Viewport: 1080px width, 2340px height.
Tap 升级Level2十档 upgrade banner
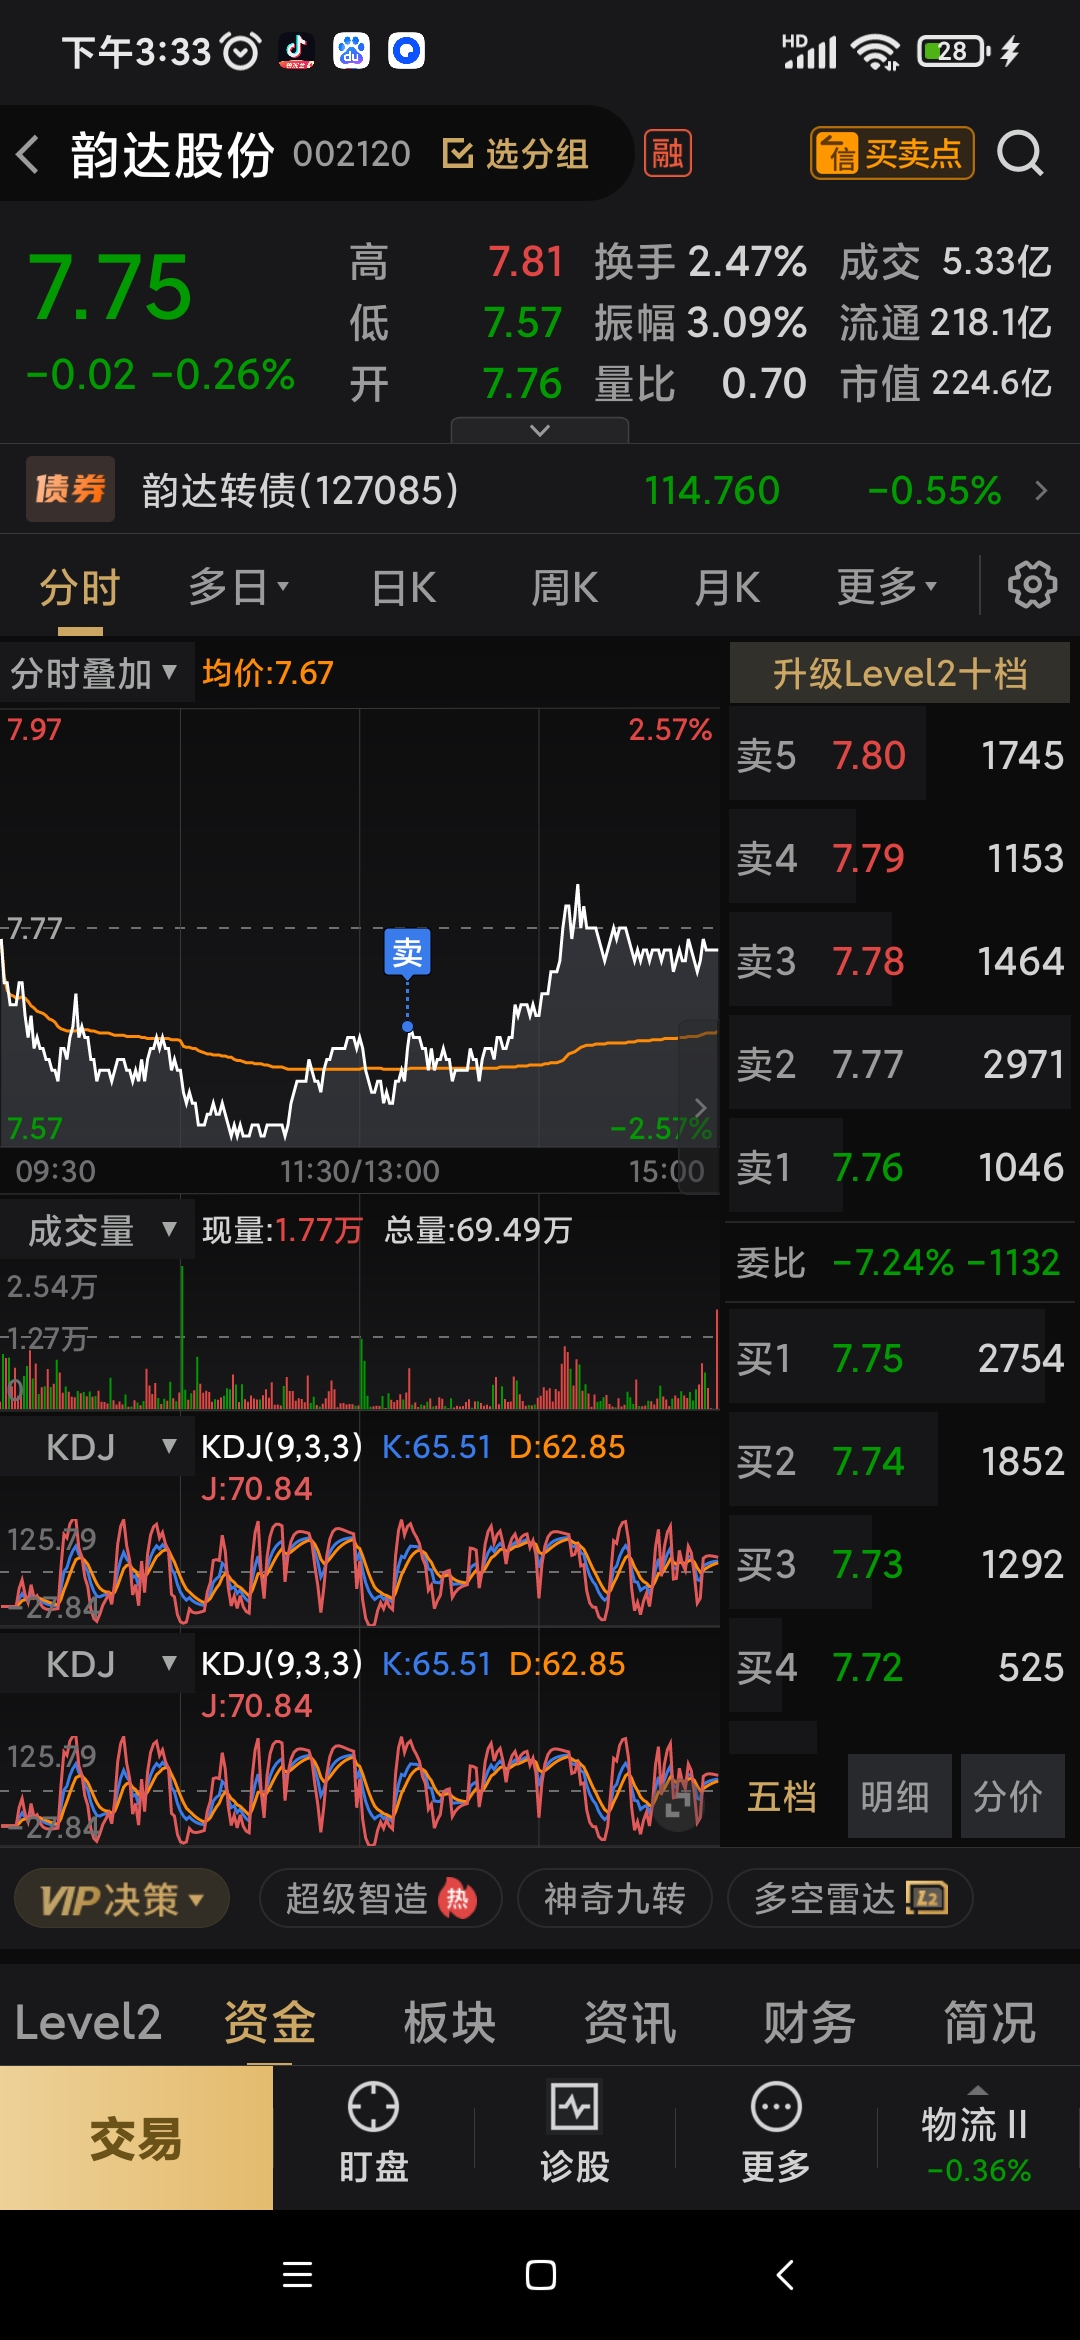900,673
